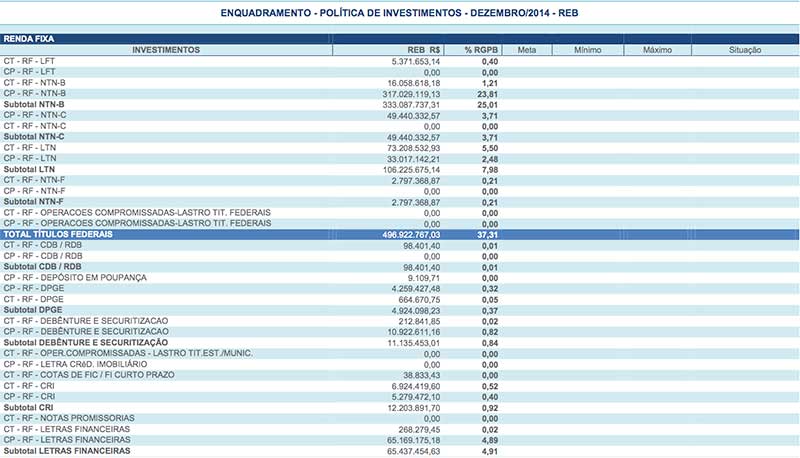Screen dimensions: 800x458
Task: Select the TOTAL TÍTULOS FEDERAIS row label
Action: tap(58, 234)
